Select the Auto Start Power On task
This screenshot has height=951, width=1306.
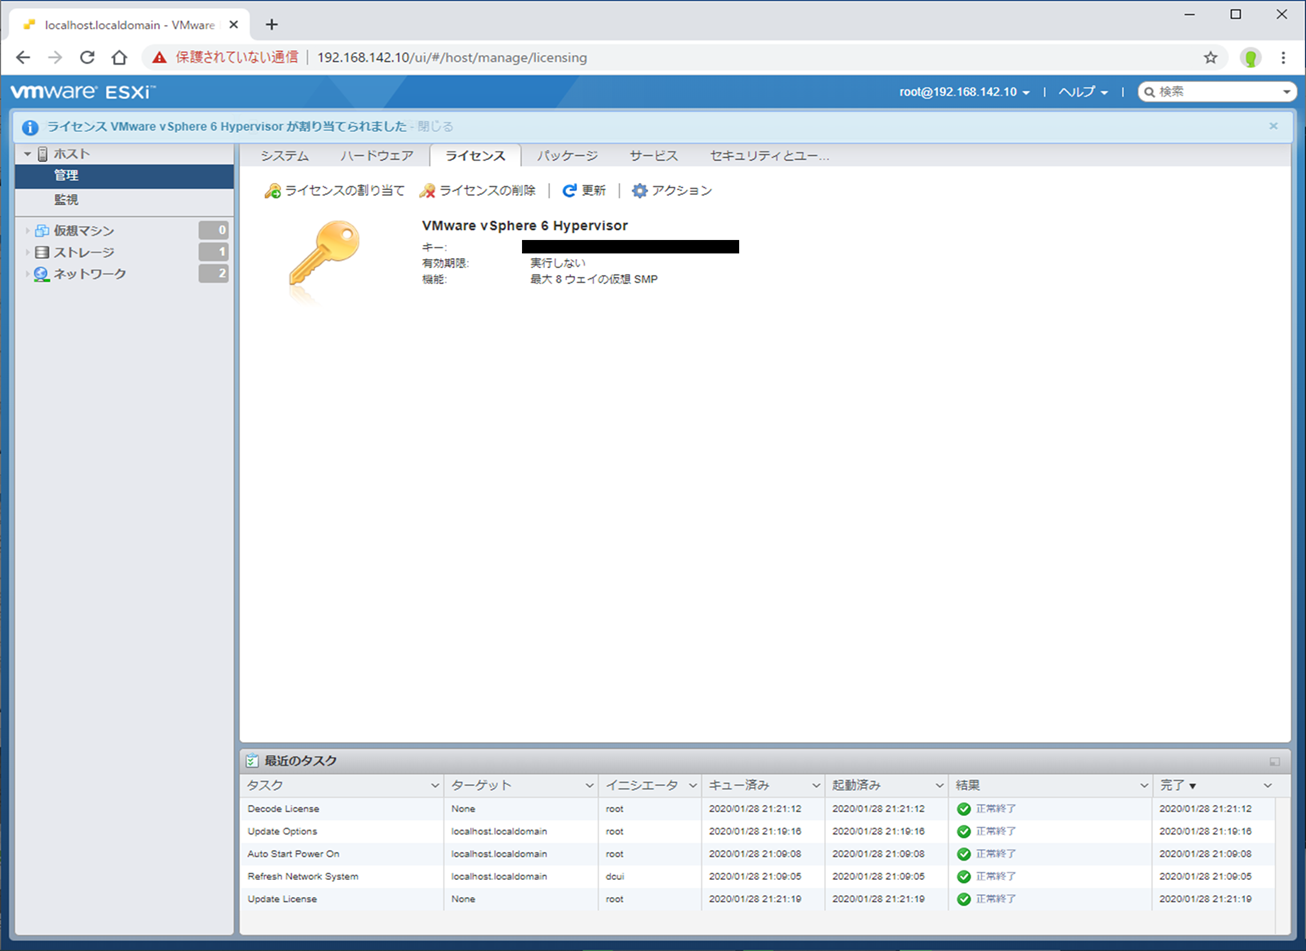[x=758, y=855]
